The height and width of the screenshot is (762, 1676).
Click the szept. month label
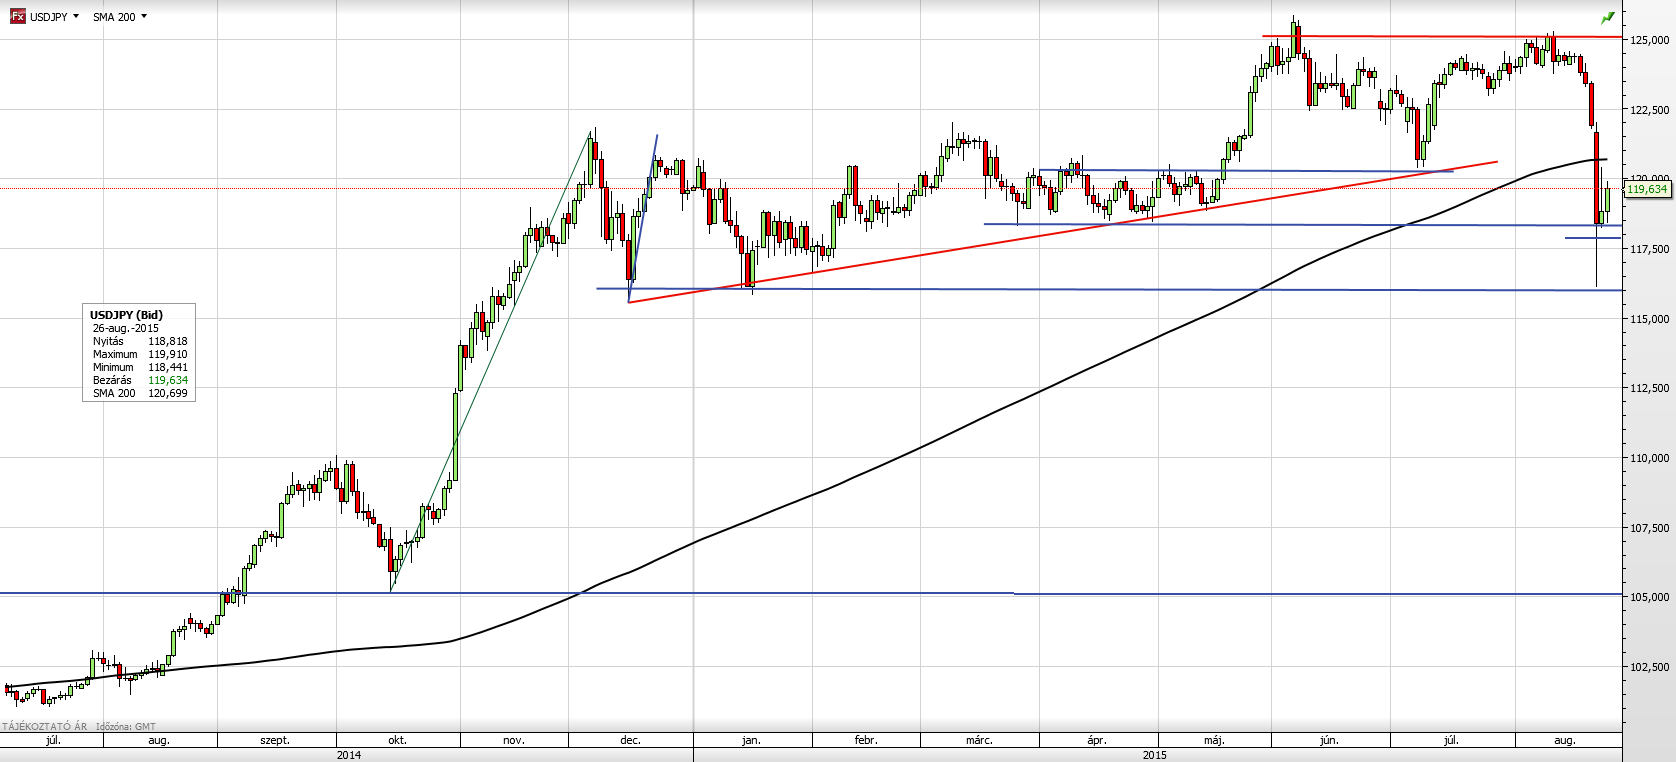[x=275, y=741]
